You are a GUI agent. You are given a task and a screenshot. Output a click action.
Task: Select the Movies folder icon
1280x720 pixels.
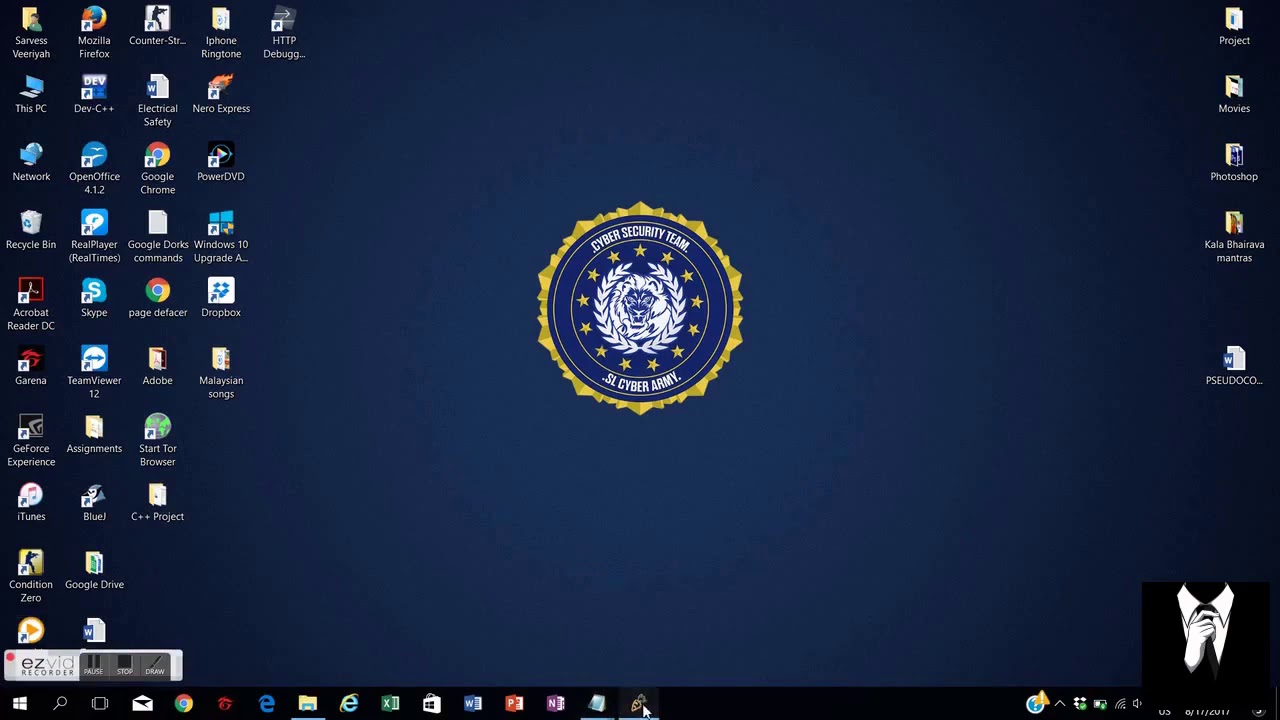(x=1234, y=94)
